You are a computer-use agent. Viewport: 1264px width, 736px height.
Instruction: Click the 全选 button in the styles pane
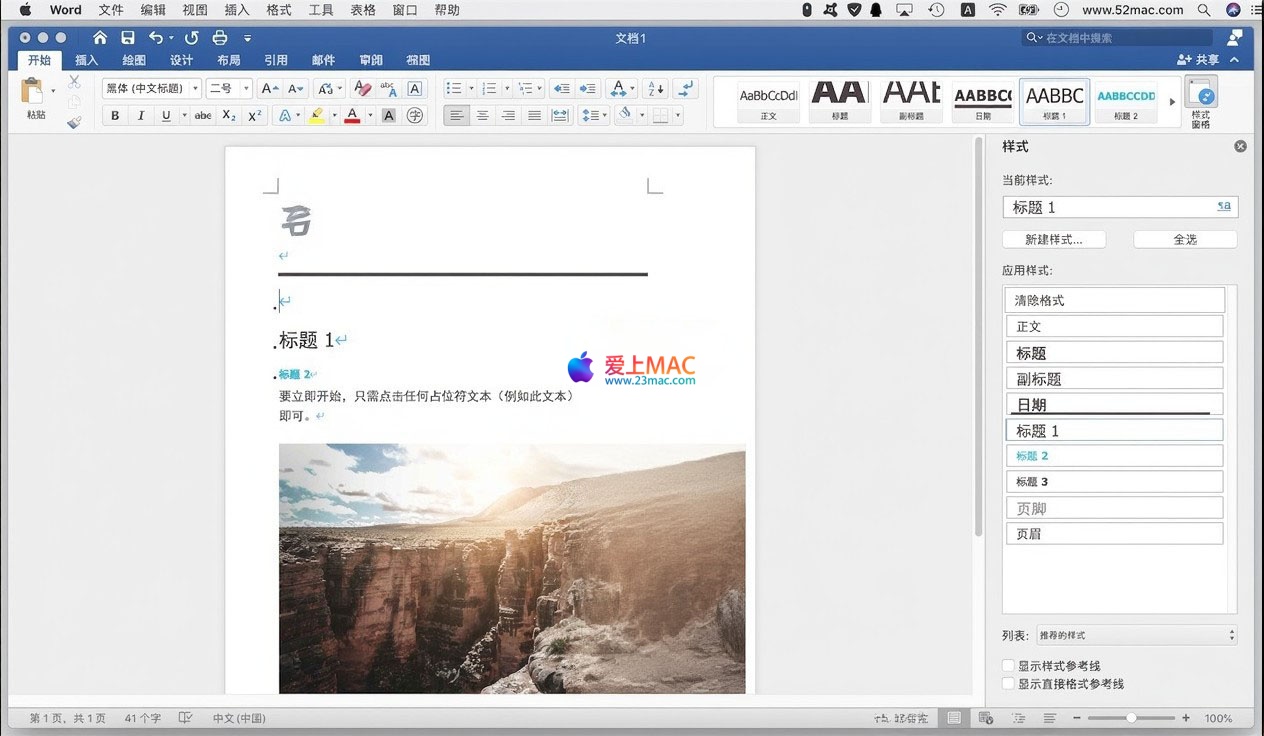(x=1185, y=240)
